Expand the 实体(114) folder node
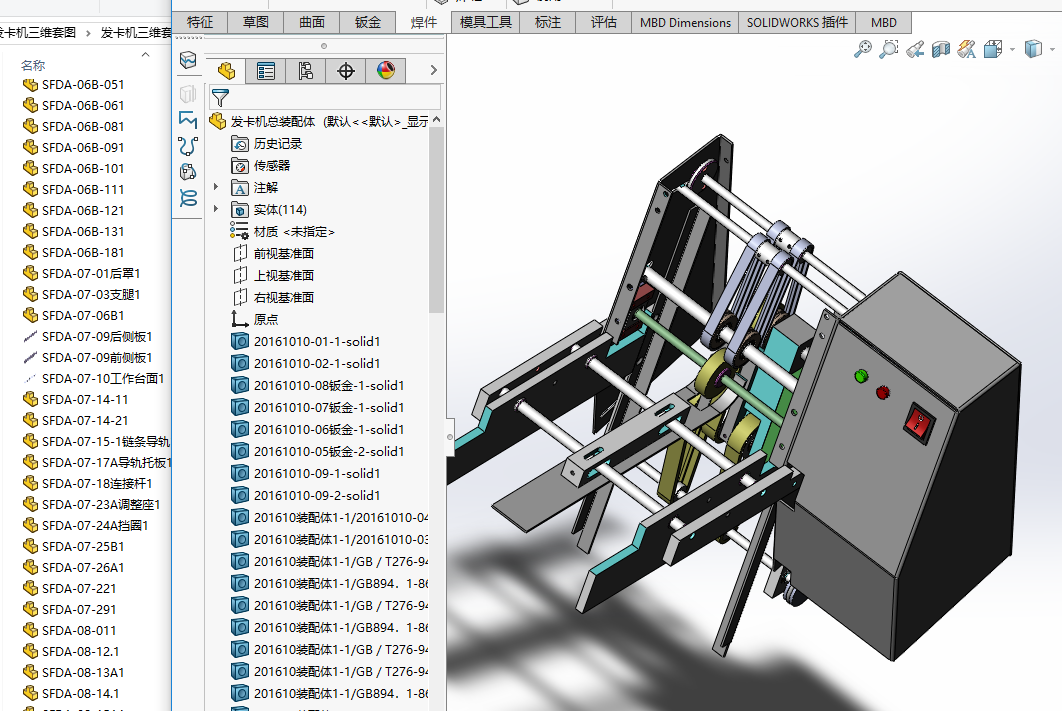 pyautogui.click(x=217, y=209)
